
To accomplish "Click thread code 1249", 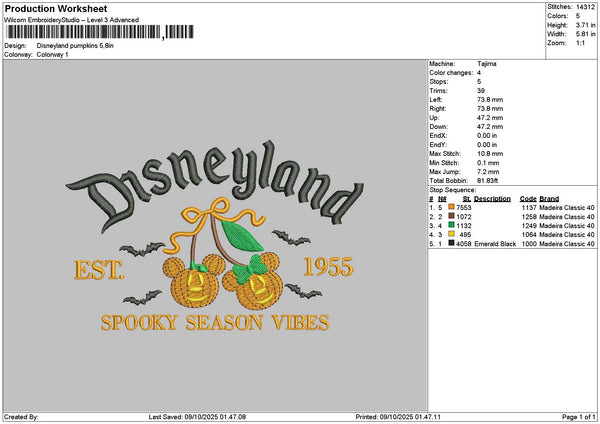I will (x=529, y=226).
